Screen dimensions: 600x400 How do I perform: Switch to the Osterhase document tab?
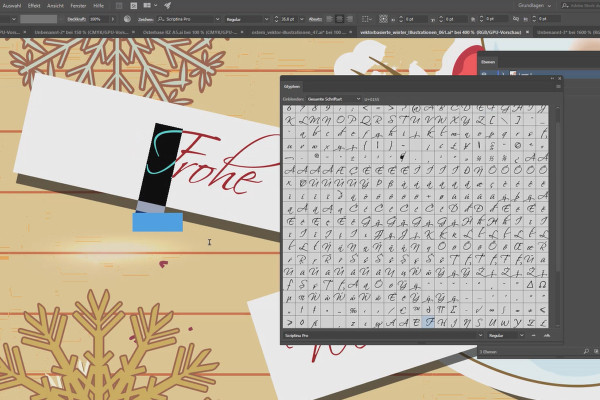click(x=190, y=33)
